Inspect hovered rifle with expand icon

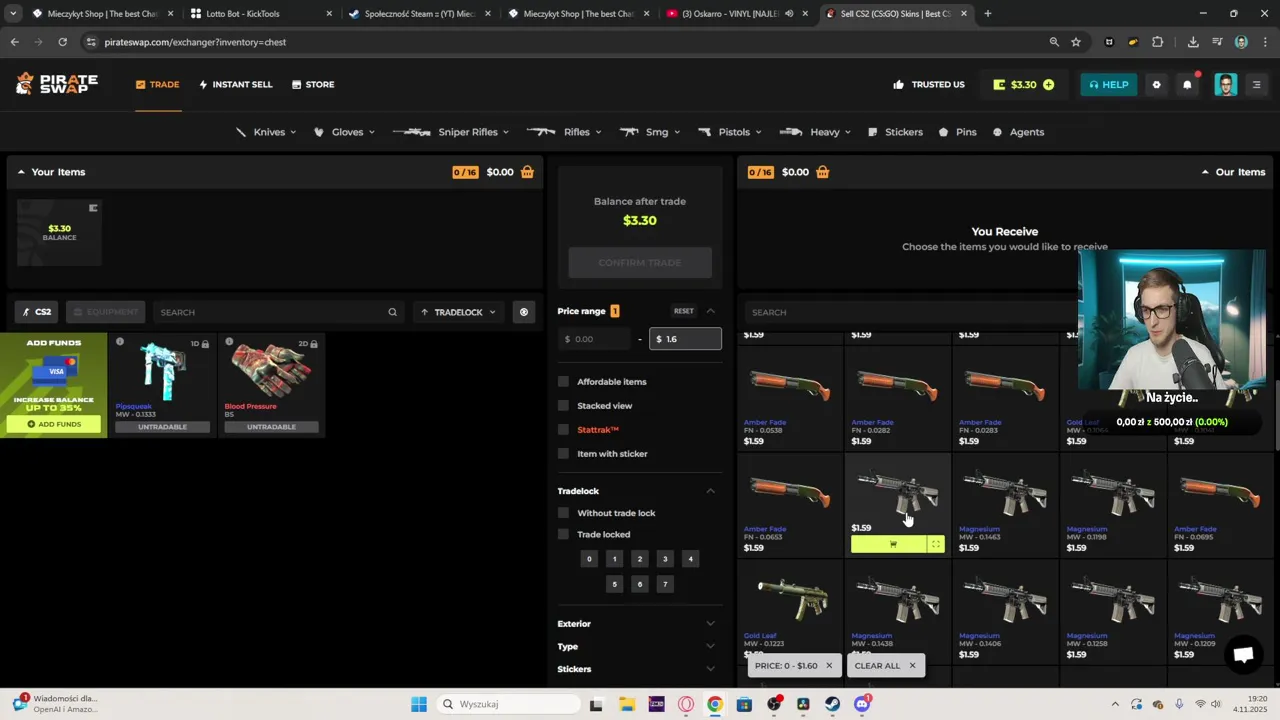(936, 544)
